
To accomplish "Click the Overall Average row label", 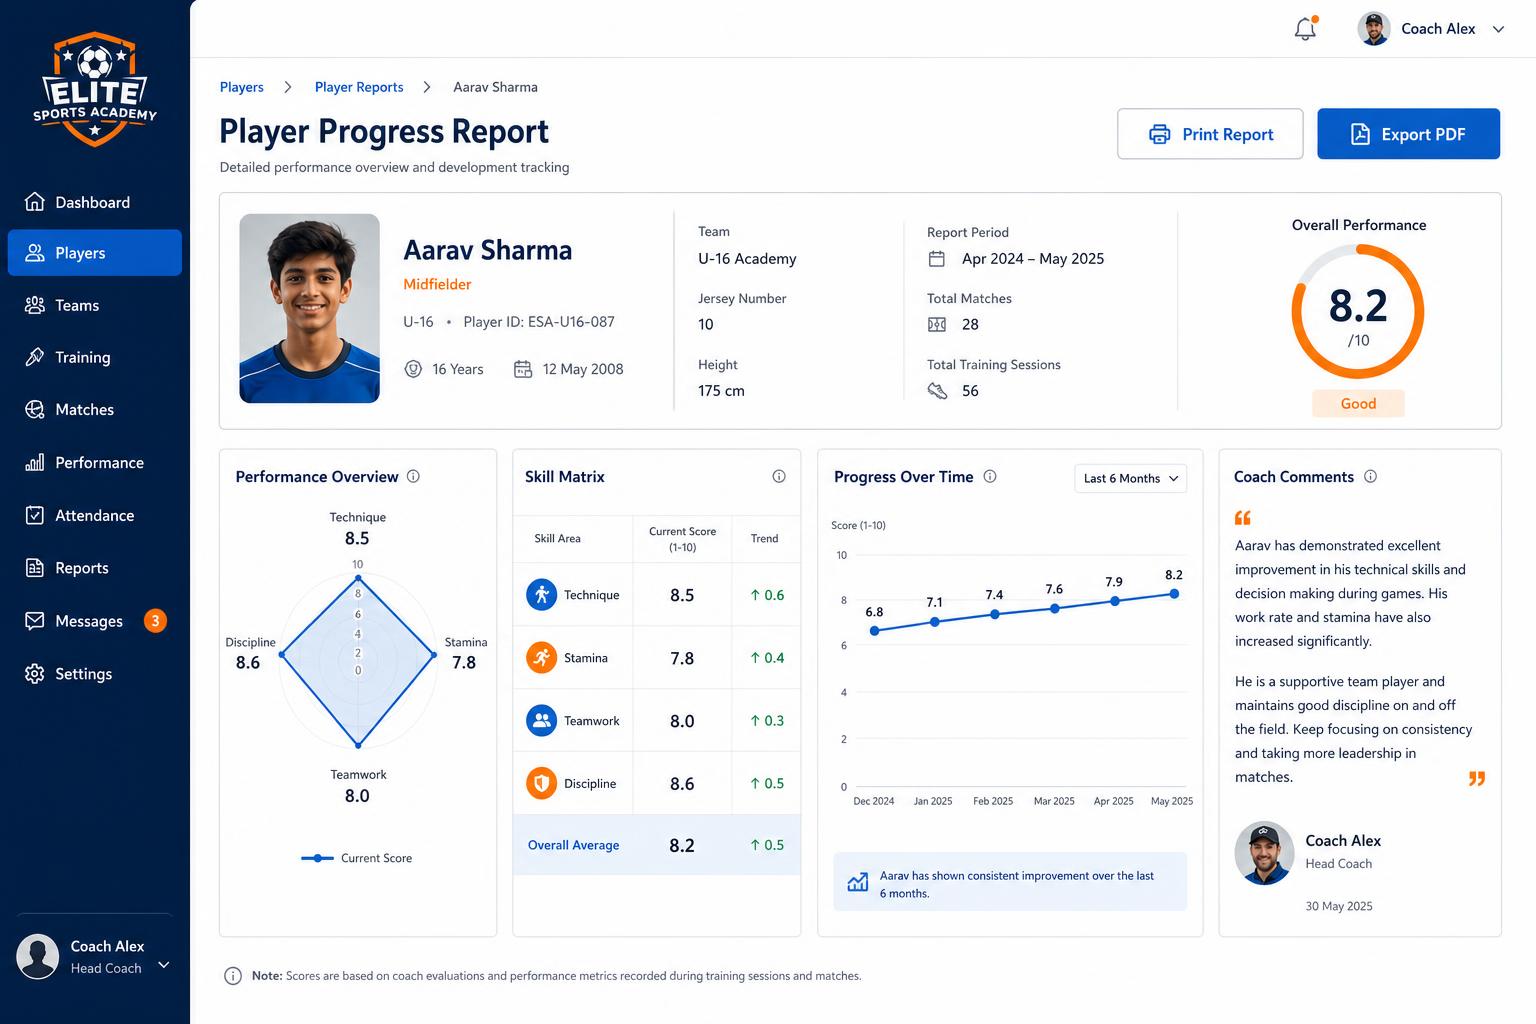I will [x=573, y=845].
